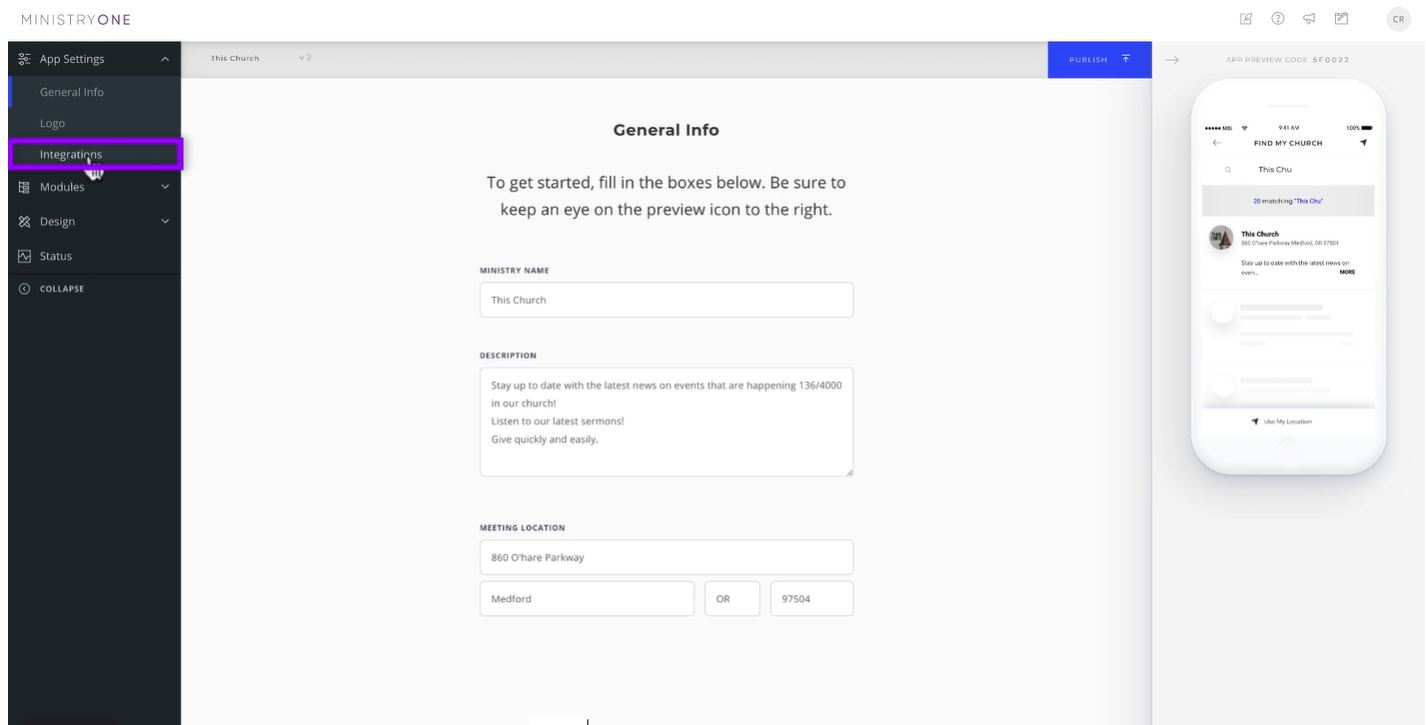Click the upload arrow icon on Publish

(x=1126, y=59)
